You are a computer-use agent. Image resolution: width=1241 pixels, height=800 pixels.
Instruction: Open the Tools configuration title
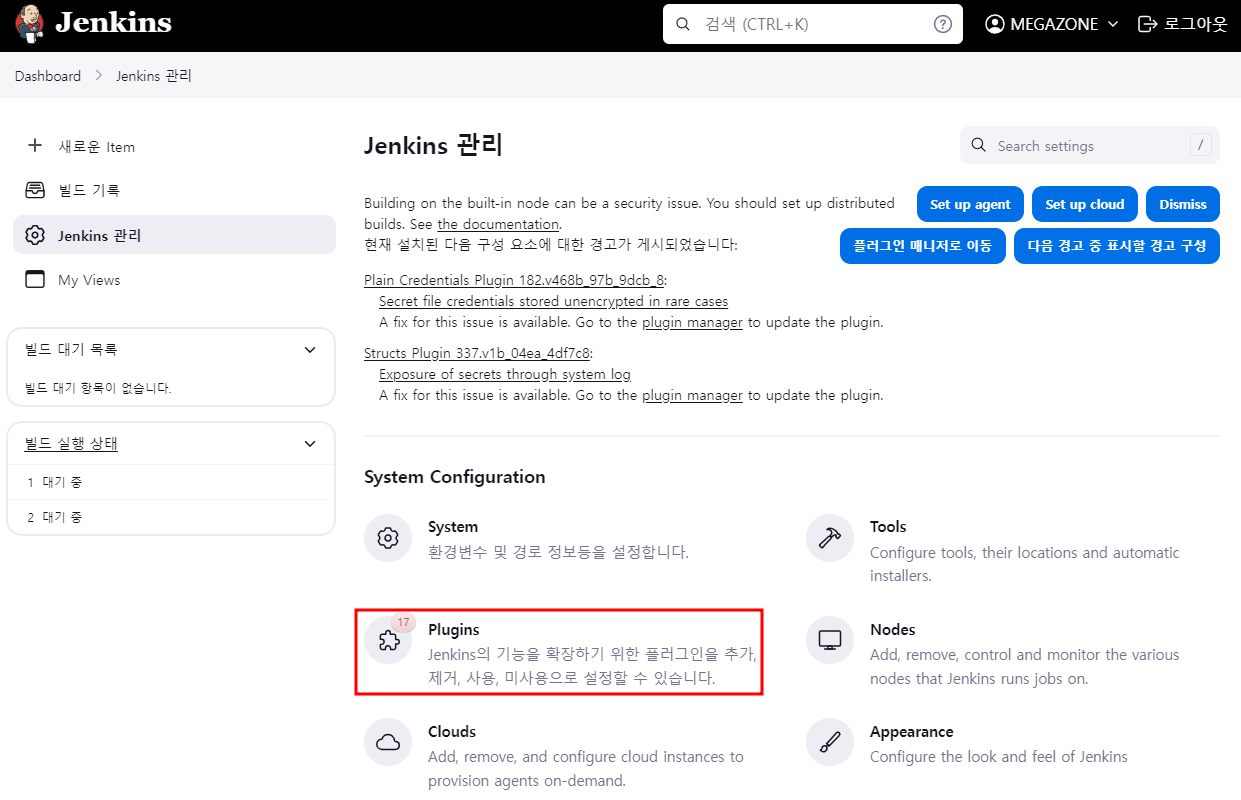coord(888,527)
